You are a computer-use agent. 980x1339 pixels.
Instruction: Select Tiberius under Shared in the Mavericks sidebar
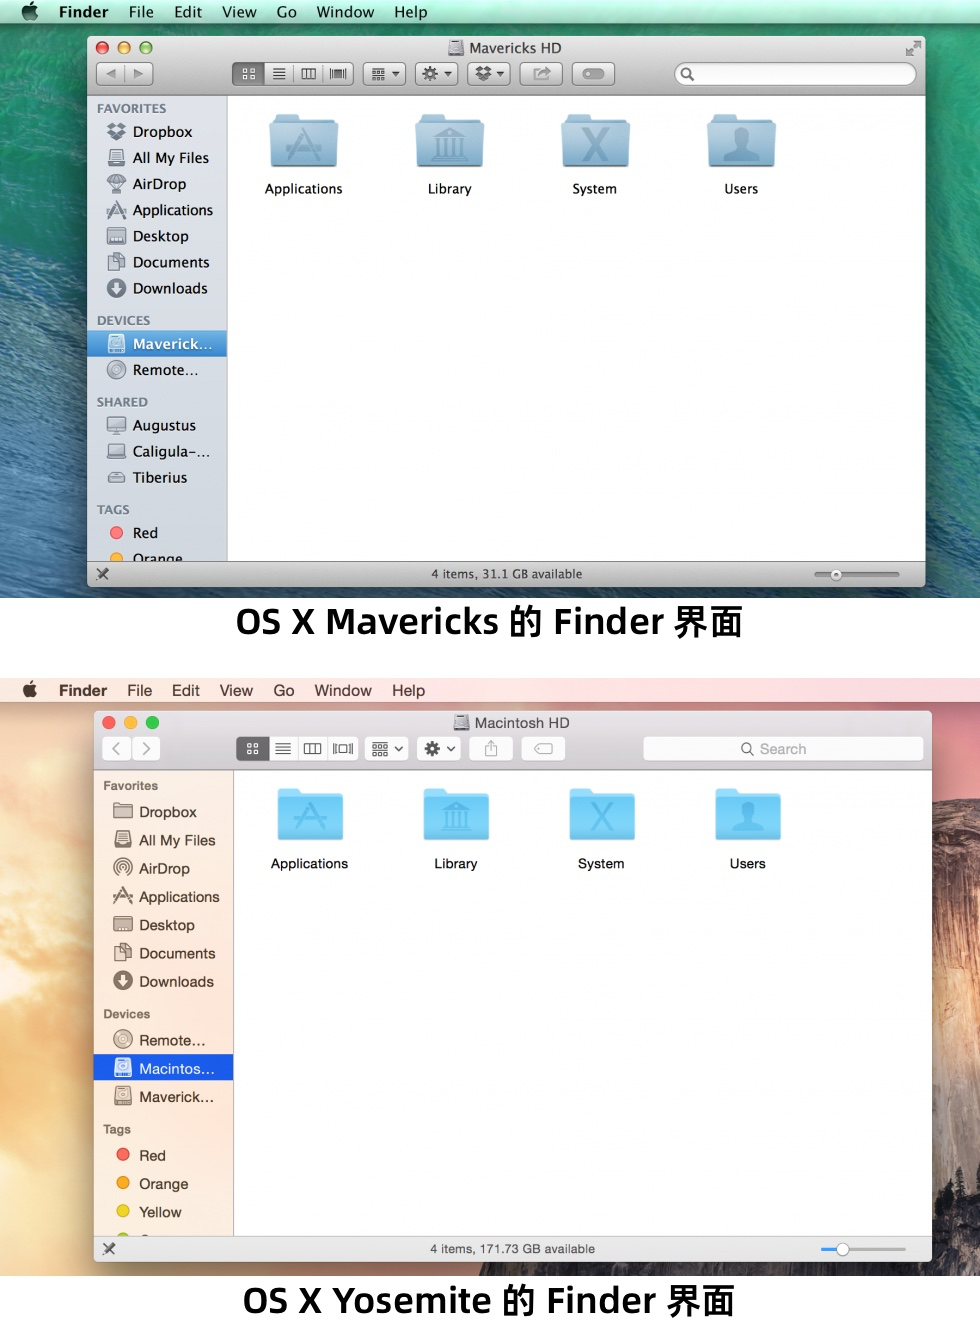coord(160,478)
